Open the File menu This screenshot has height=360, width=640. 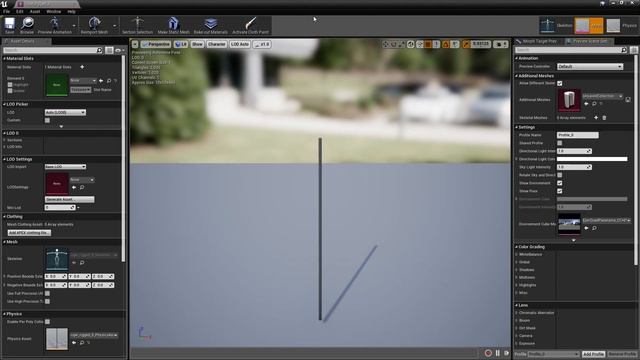click(x=6, y=11)
